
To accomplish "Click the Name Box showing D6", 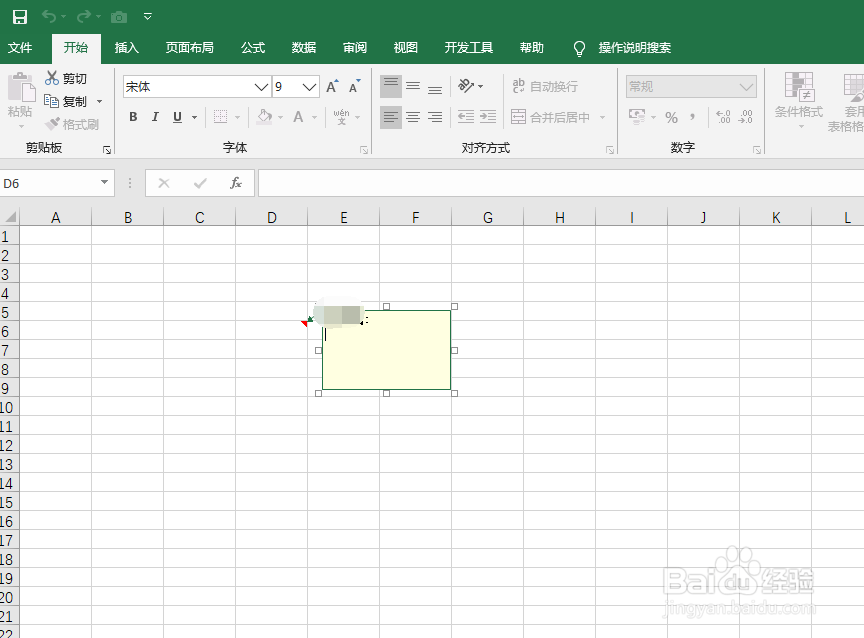I will tap(48, 183).
